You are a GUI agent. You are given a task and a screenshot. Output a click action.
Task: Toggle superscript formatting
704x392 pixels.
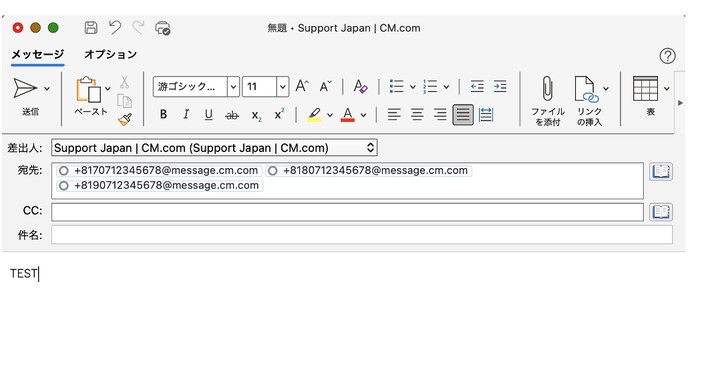click(x=279, y=114)
